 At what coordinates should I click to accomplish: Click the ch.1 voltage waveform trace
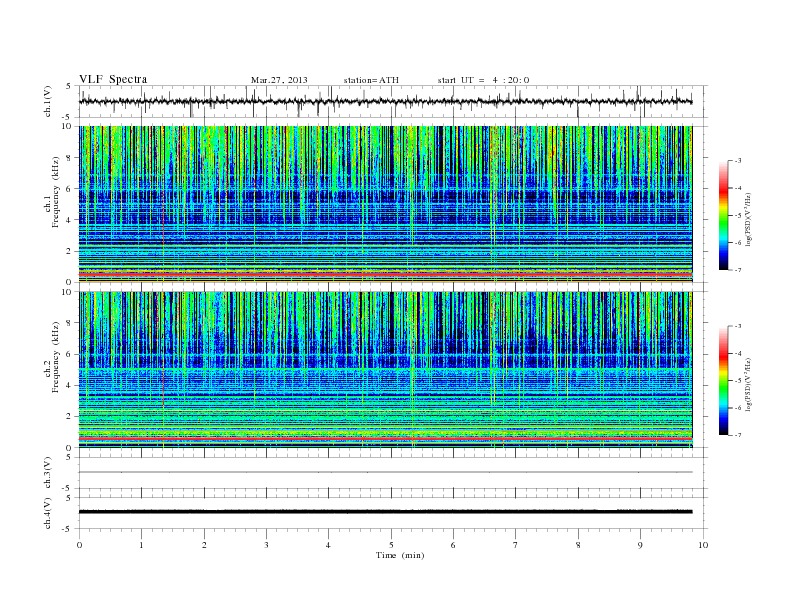click(385, 101)
